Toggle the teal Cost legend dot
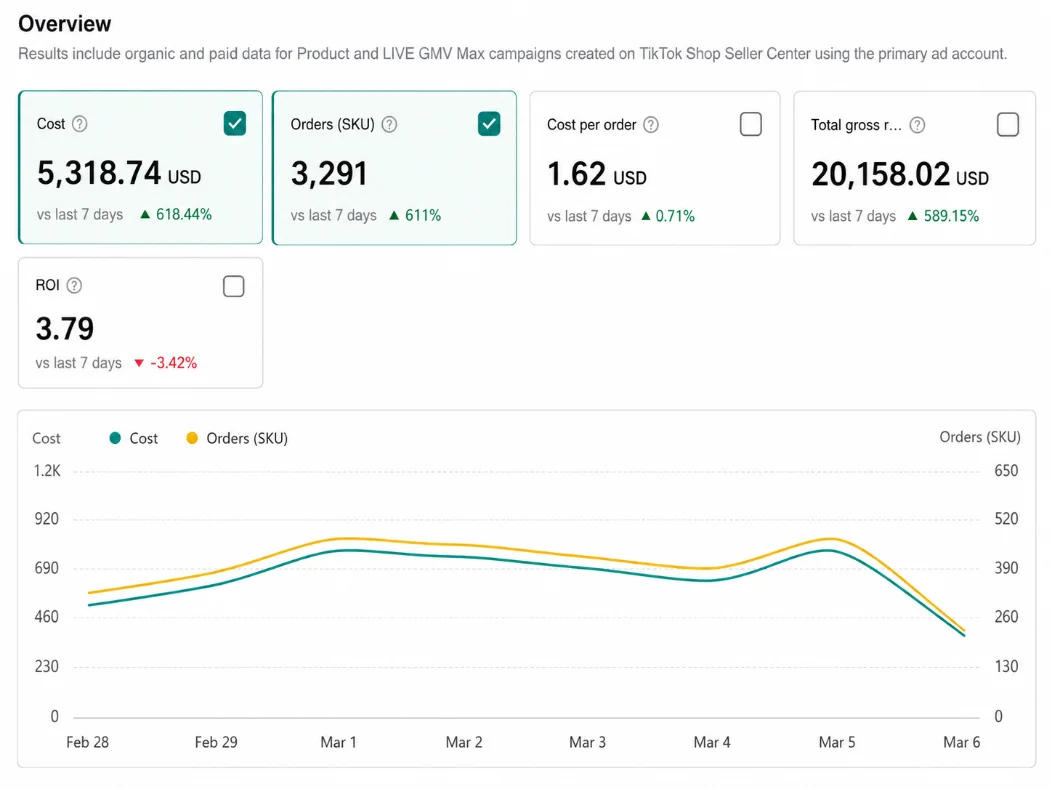Viewport: 1052px width, 789px height. [x=115, y=438]
